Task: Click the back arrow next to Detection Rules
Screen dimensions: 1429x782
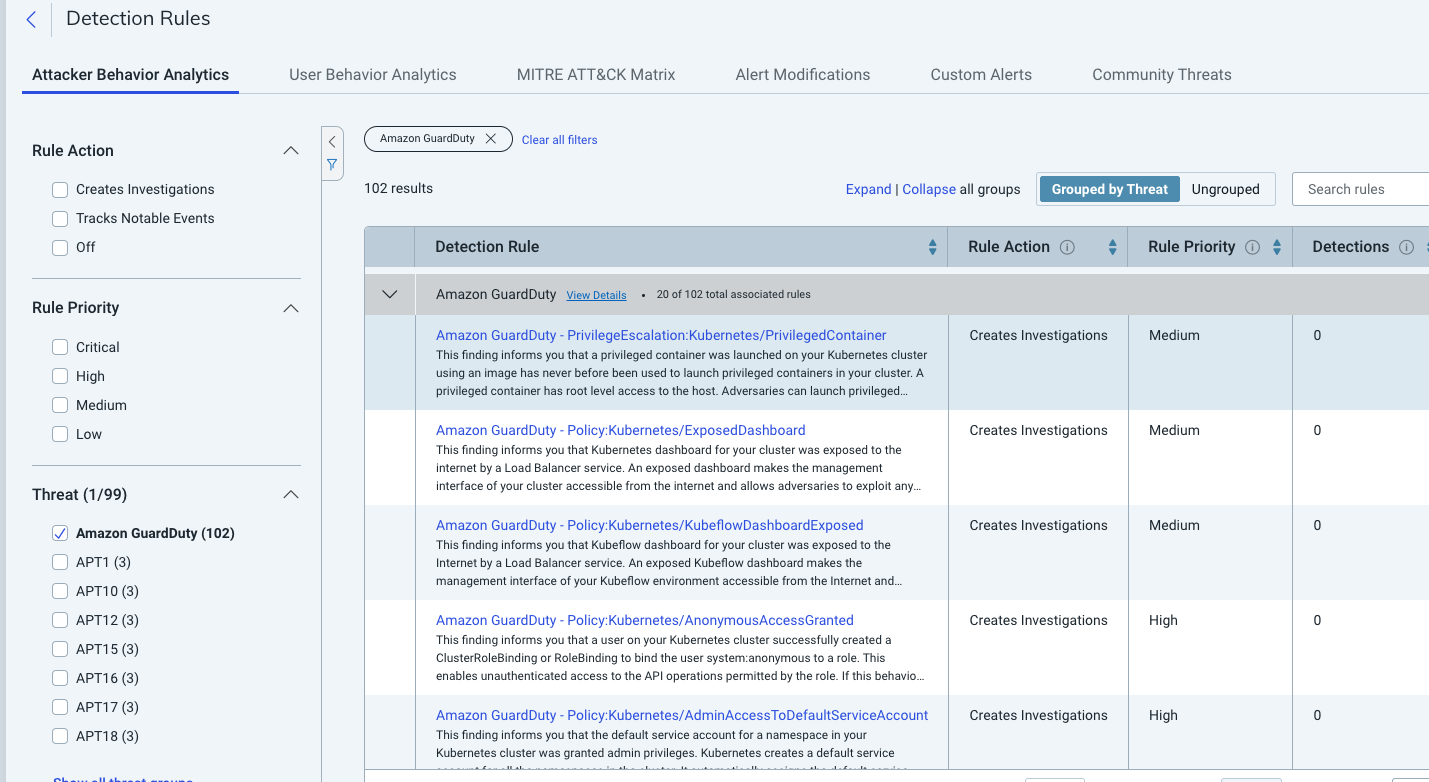Action: pos(31,19)
